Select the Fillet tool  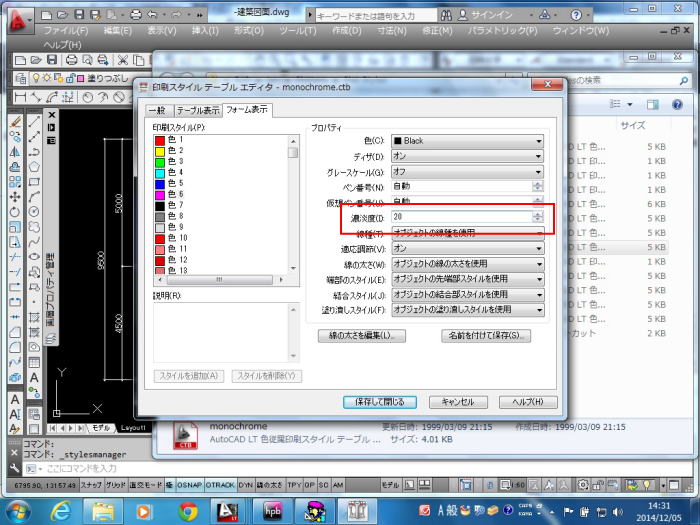click(15, 347)
